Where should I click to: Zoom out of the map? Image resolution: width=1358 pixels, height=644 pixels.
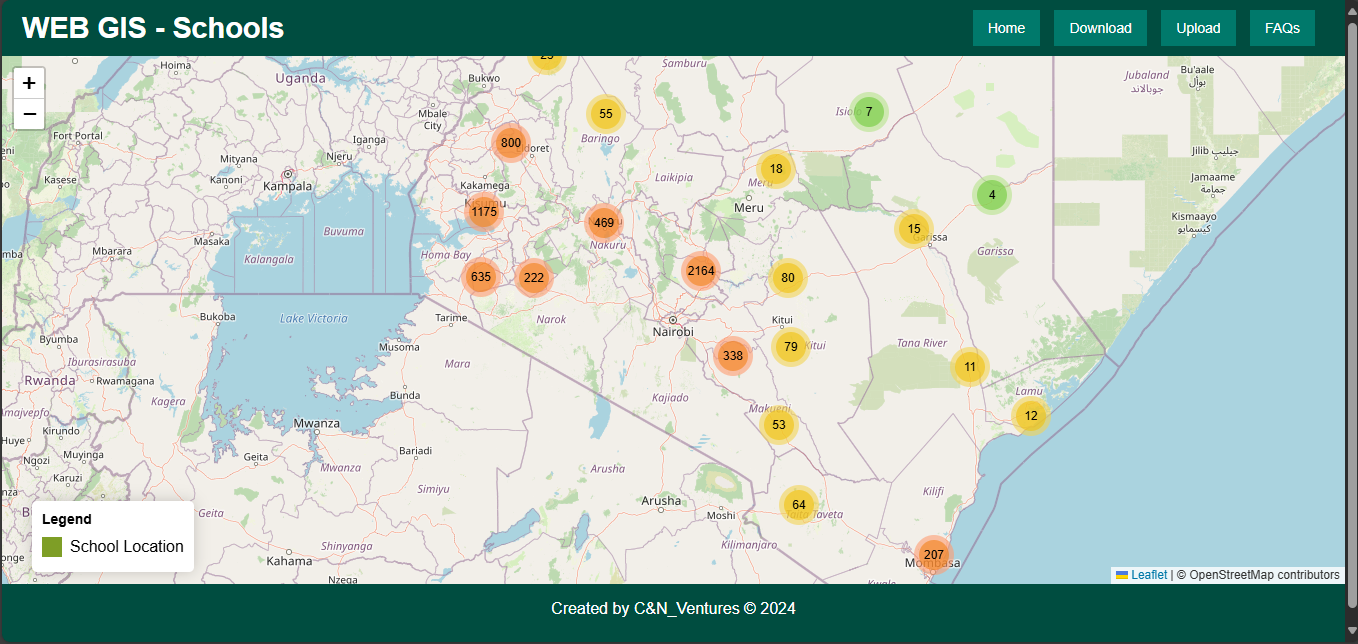click(29, 114)
